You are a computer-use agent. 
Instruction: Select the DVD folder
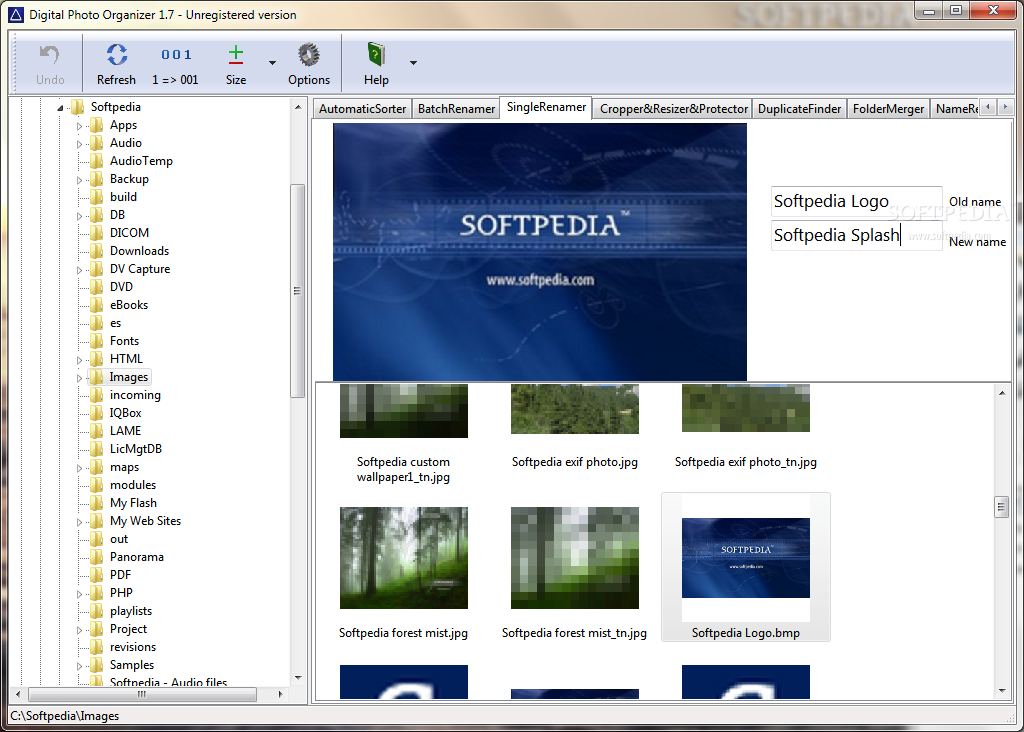point(121,287)
